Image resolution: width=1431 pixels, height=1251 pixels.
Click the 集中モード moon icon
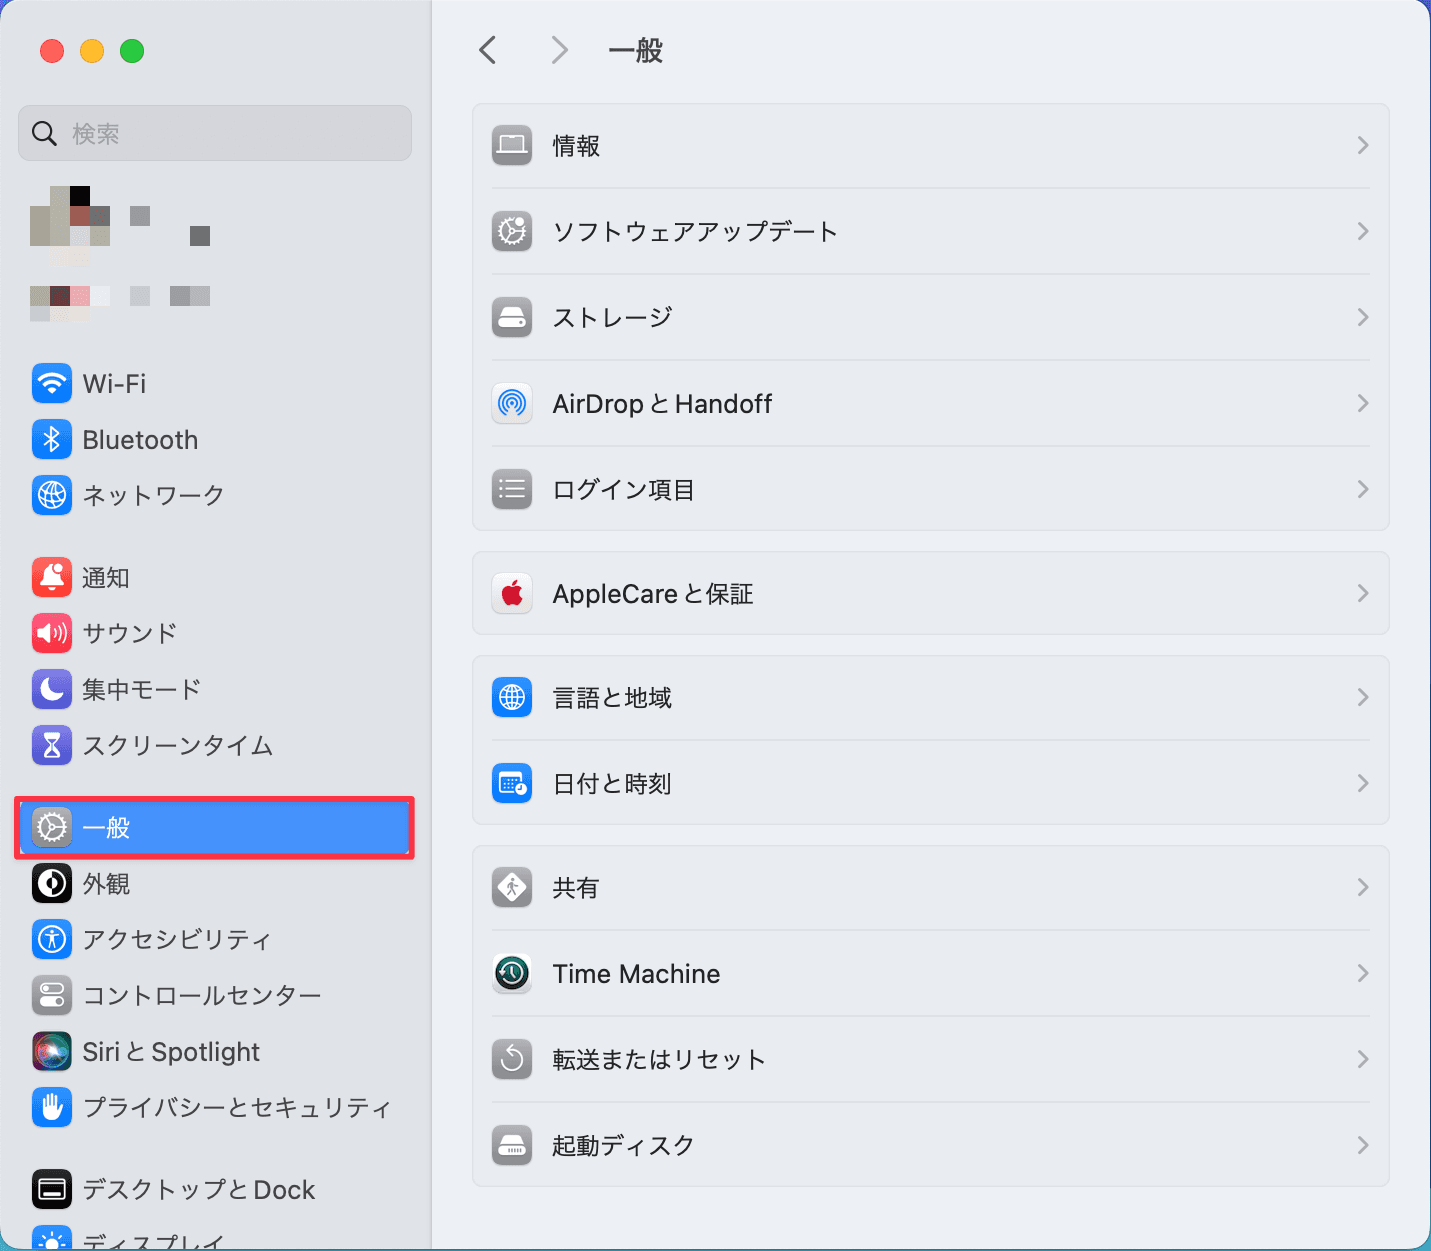52,689
